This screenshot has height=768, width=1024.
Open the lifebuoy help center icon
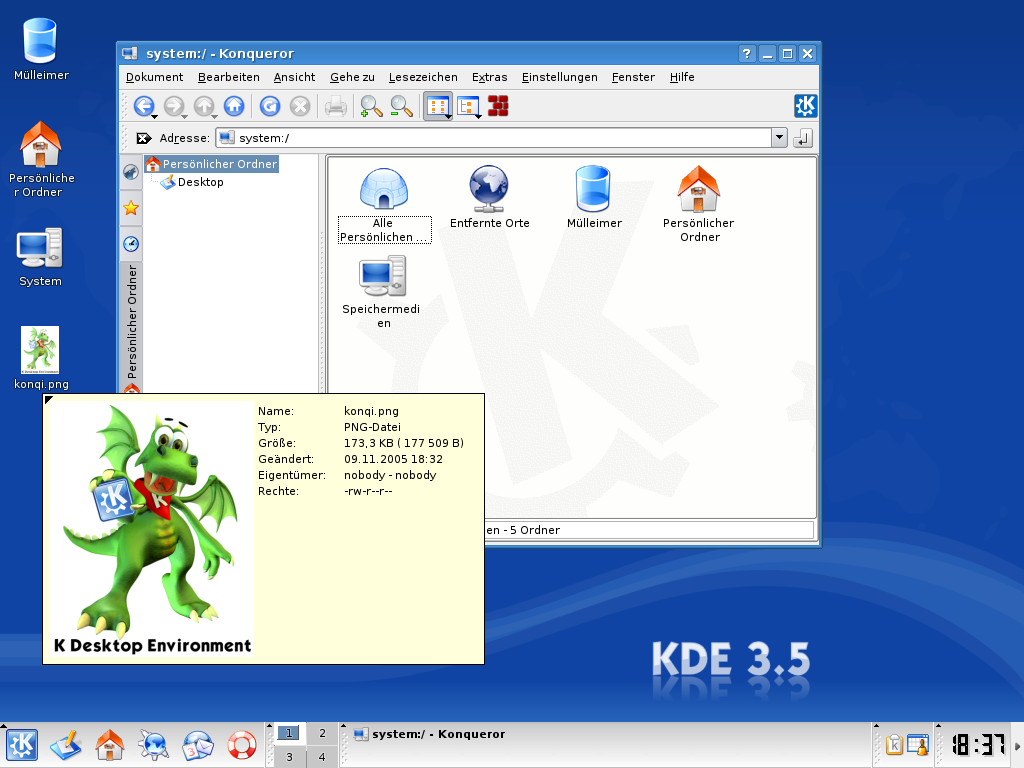tap(242, 744)
